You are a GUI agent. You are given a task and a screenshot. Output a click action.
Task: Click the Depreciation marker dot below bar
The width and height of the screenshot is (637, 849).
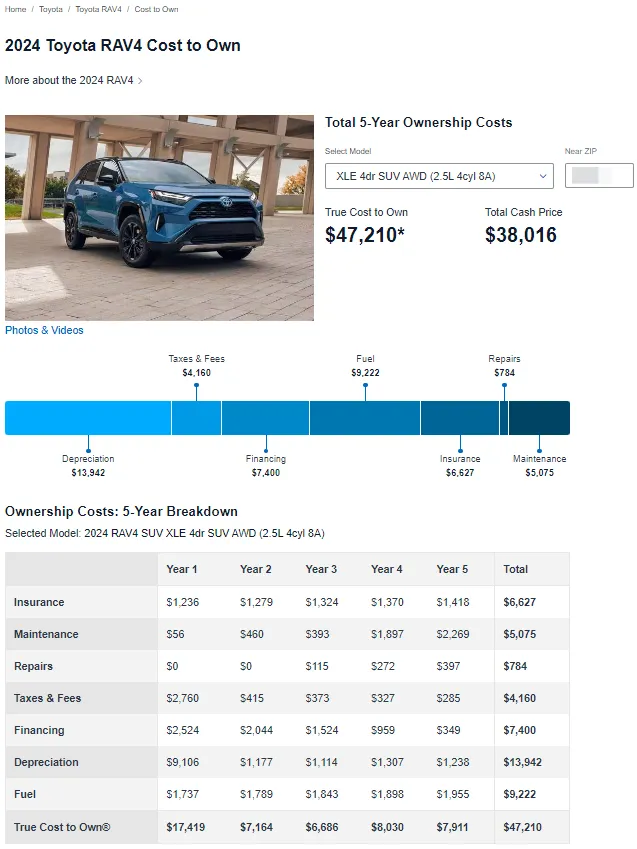(88, 438)
